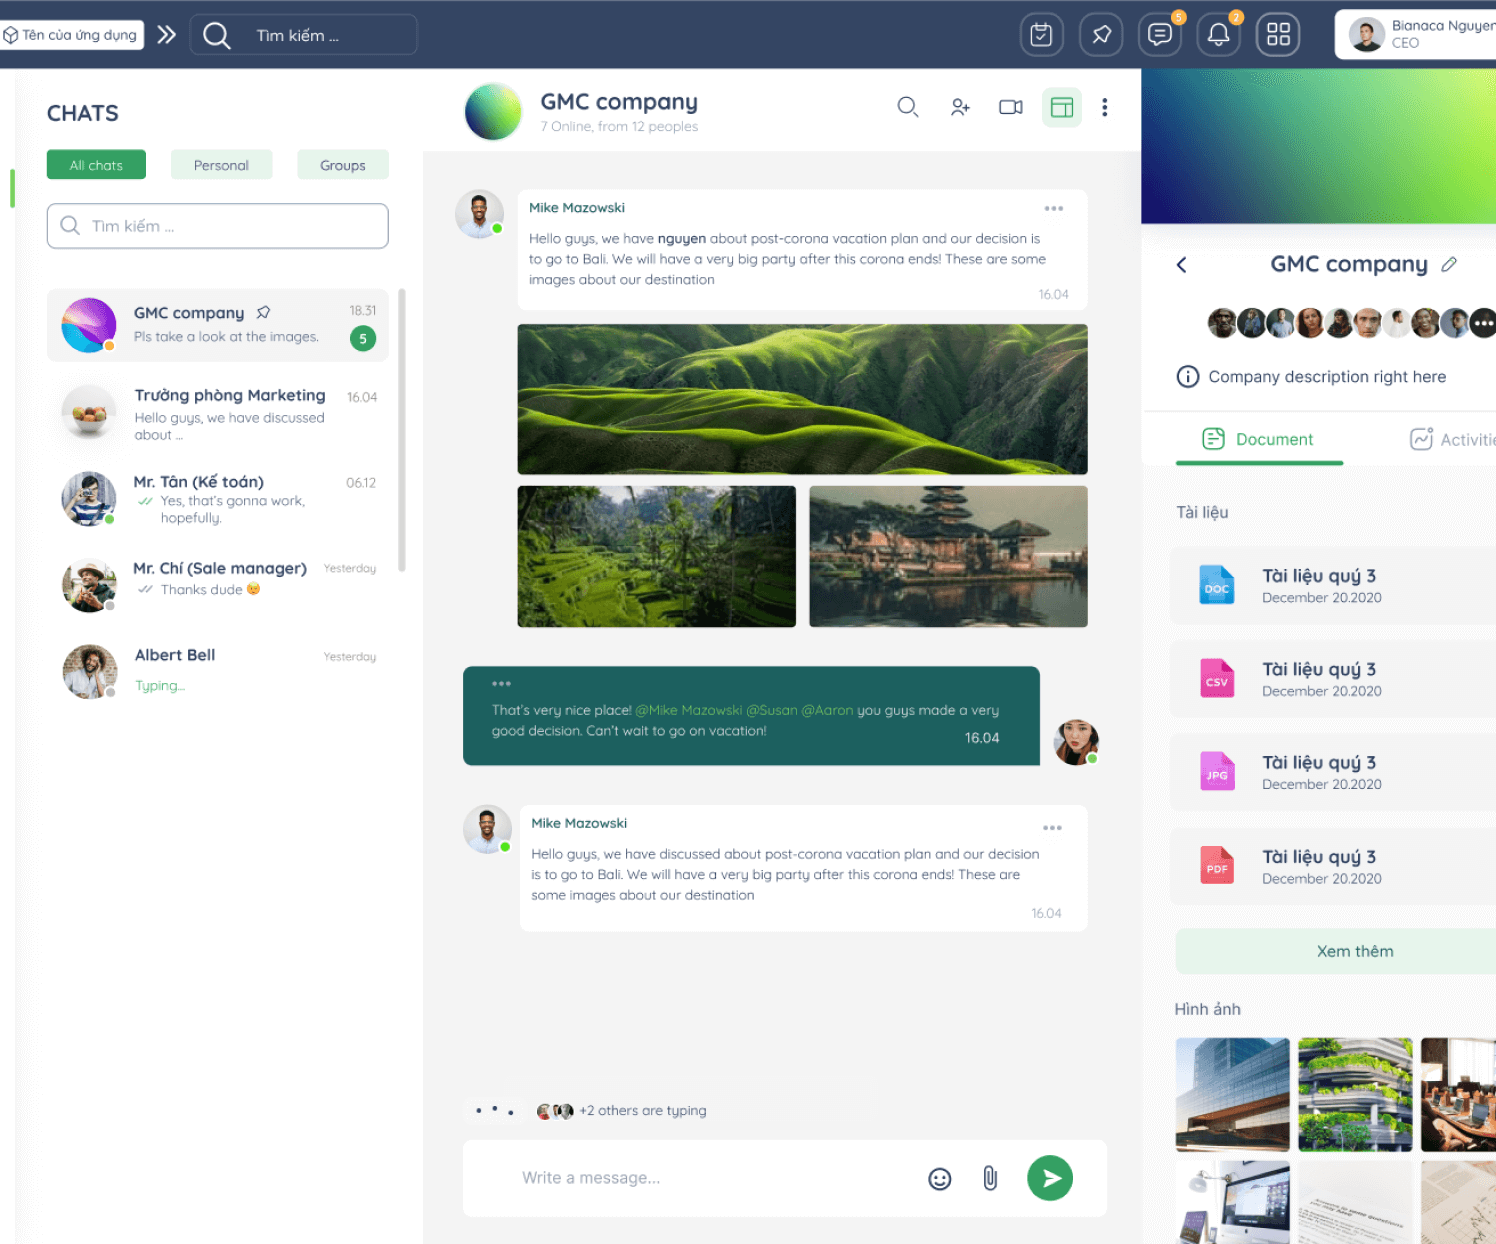Open the three-dot menu in the chat header
Image resolution: width=1496 pixels, height=1244 pixels.
(x=1104, y=107)
